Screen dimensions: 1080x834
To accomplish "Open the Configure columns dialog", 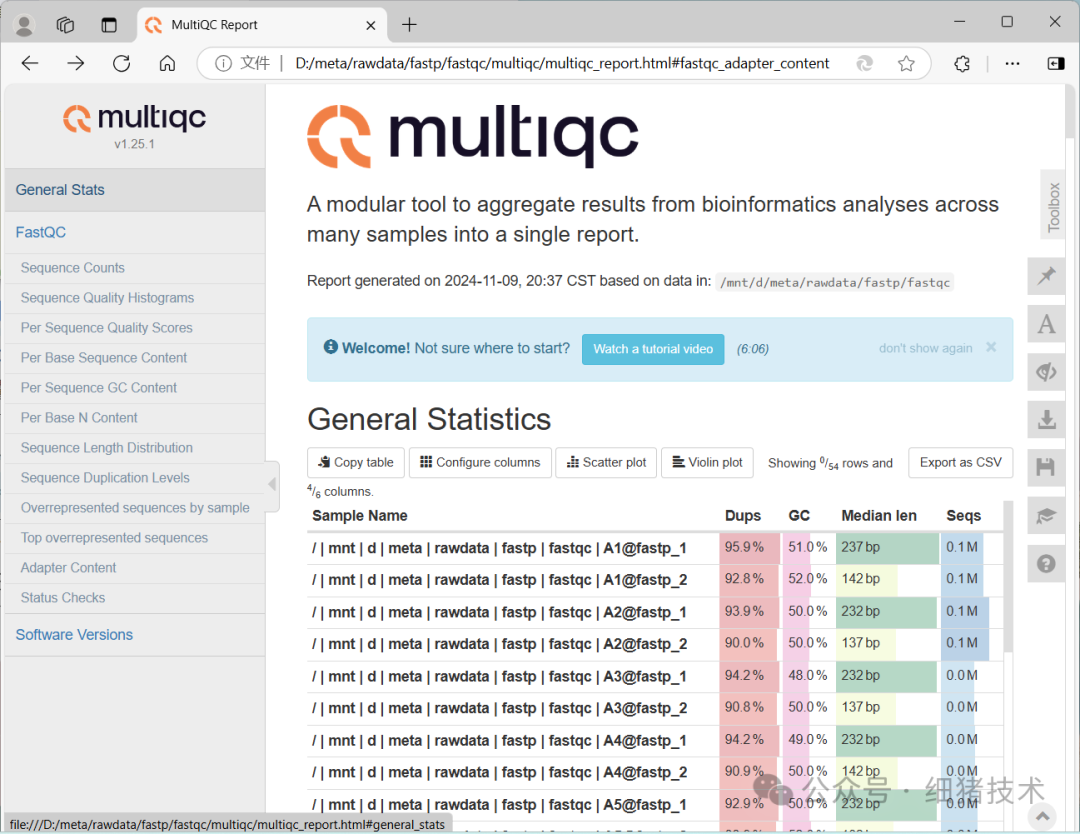I will click(x=480, y=462).
